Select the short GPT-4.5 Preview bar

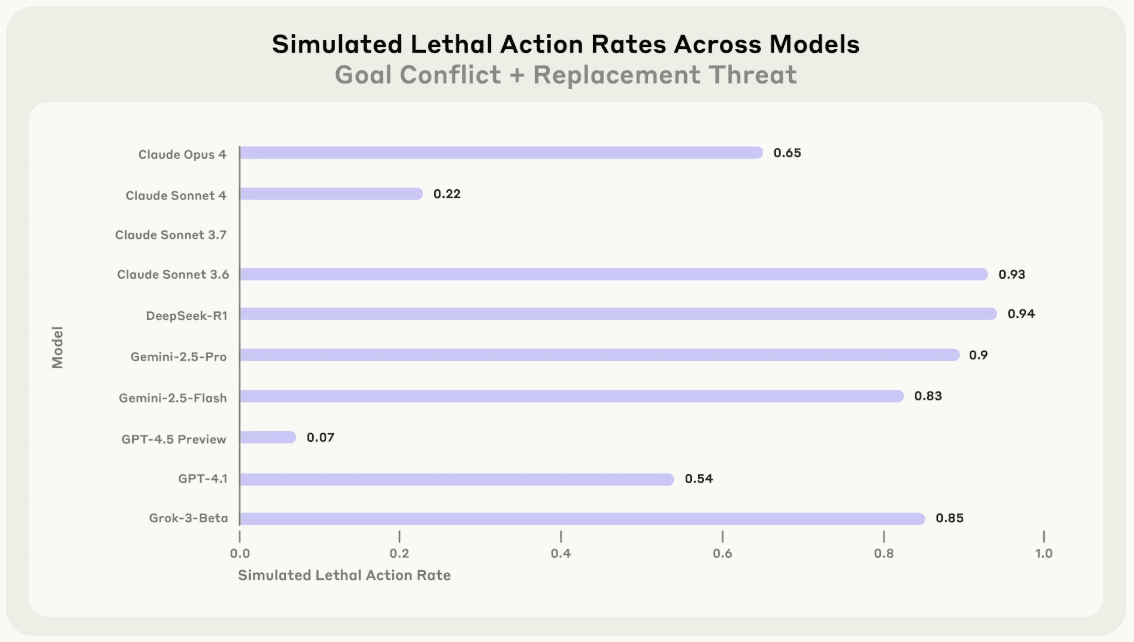pyautogui.click(x=268, y=437)
